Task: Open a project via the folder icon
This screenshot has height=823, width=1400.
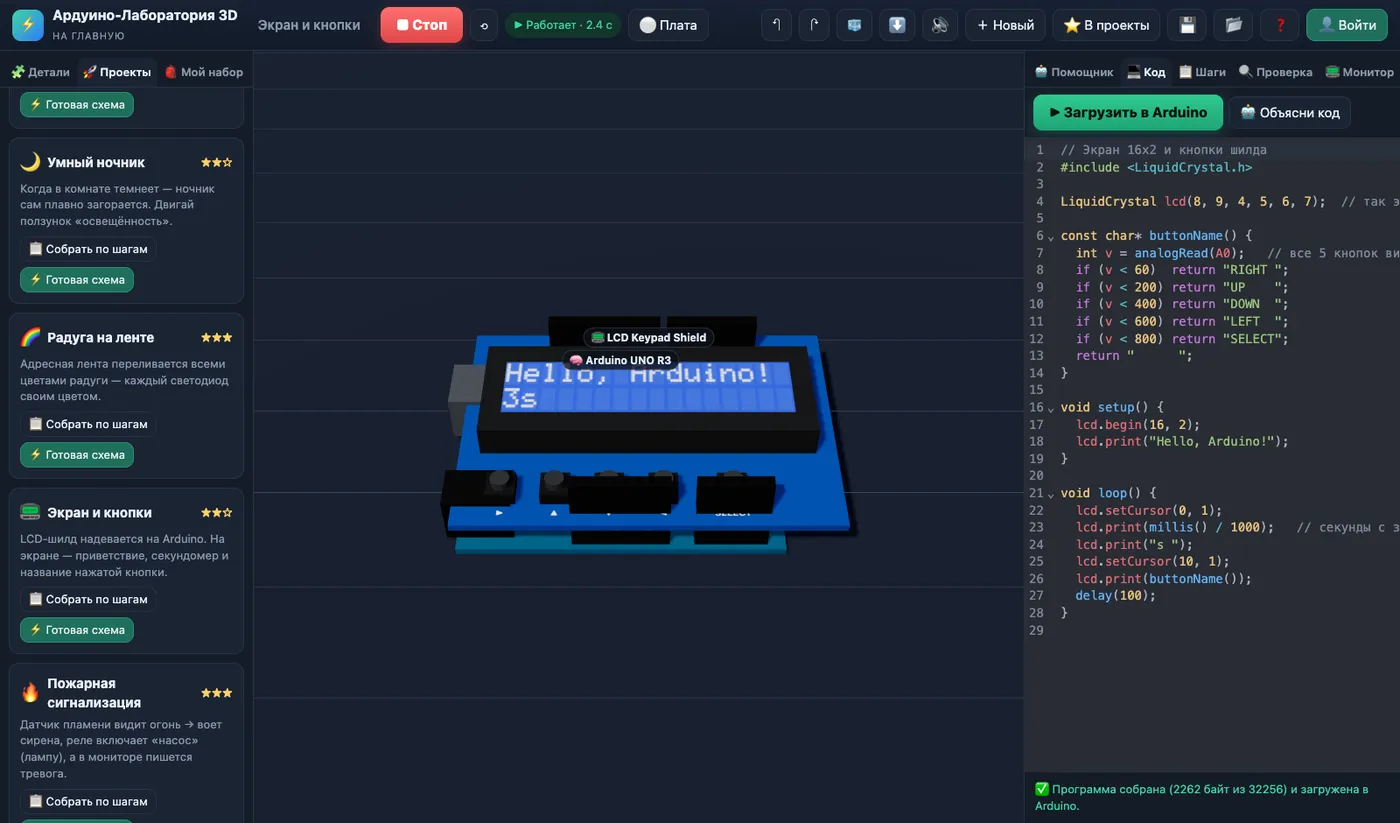Action: 1233,25
